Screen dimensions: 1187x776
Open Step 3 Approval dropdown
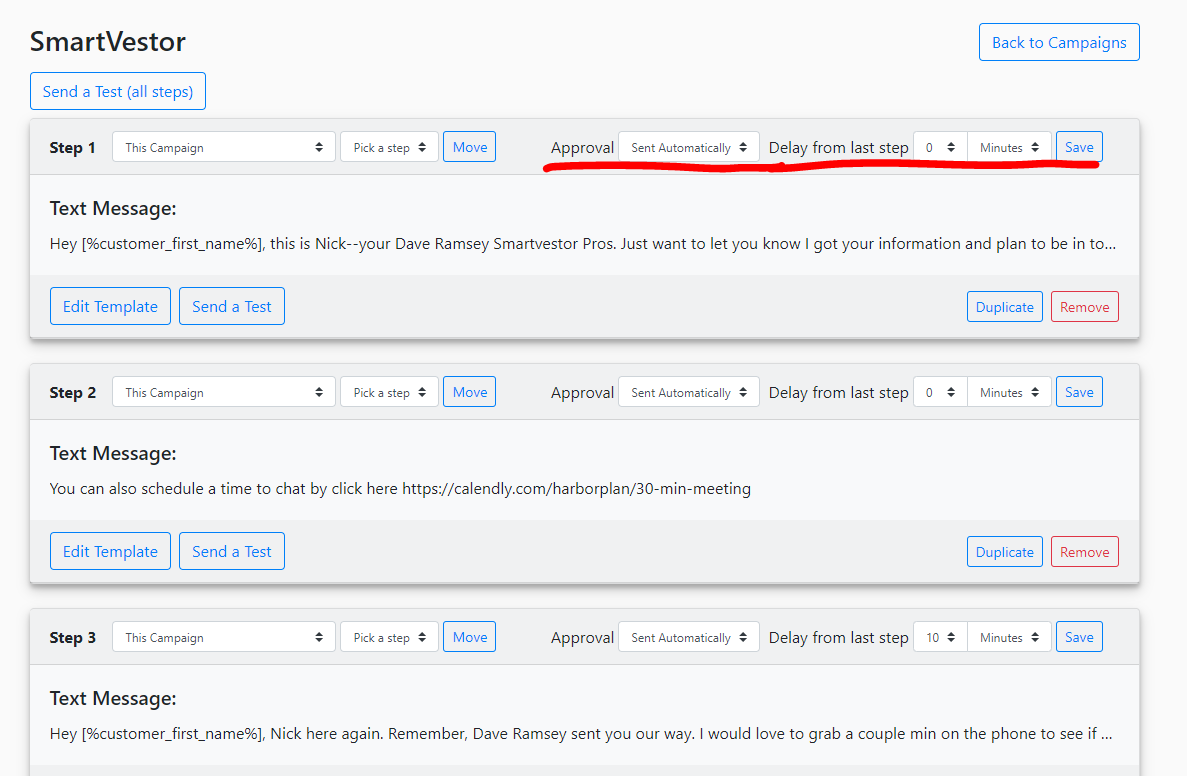[x=688, y=637]
